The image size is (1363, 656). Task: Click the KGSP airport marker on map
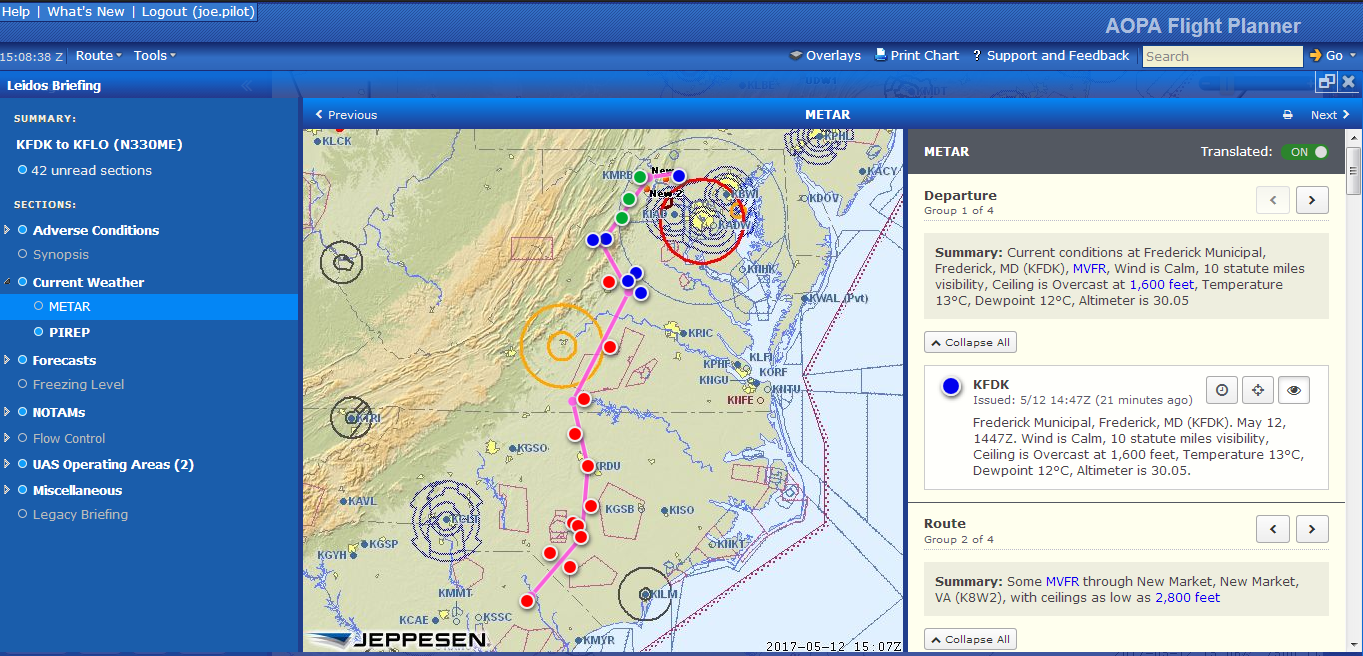[364, 545]
